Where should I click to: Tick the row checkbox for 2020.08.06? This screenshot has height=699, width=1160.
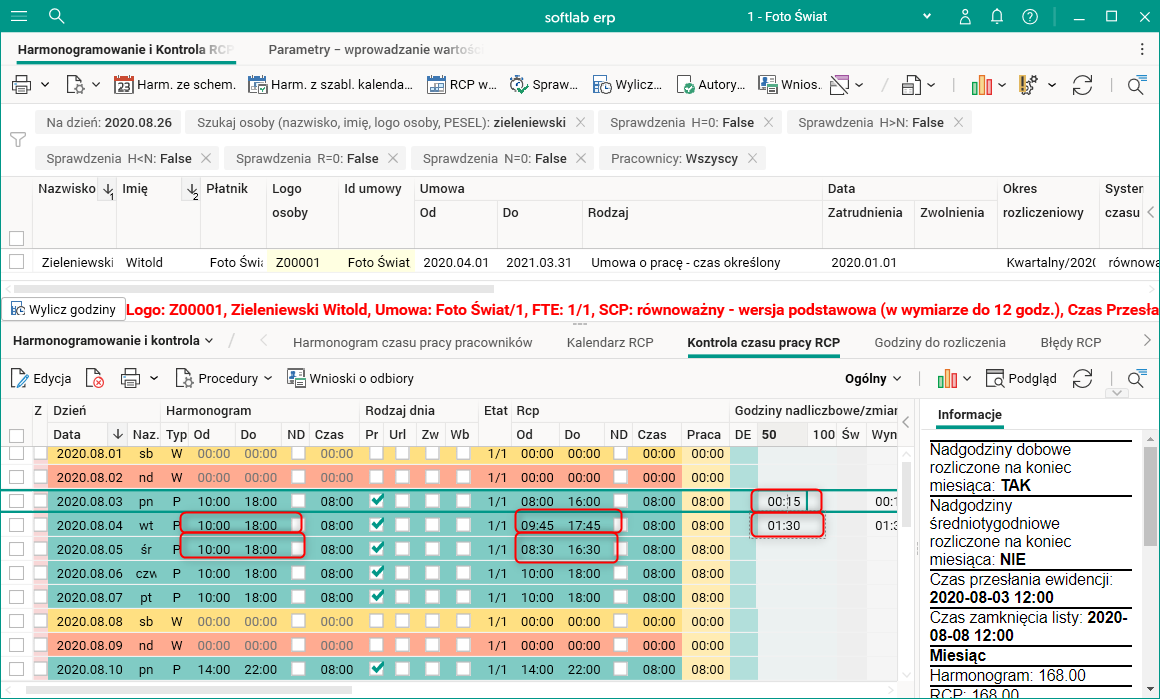click(x=16, y=573)
